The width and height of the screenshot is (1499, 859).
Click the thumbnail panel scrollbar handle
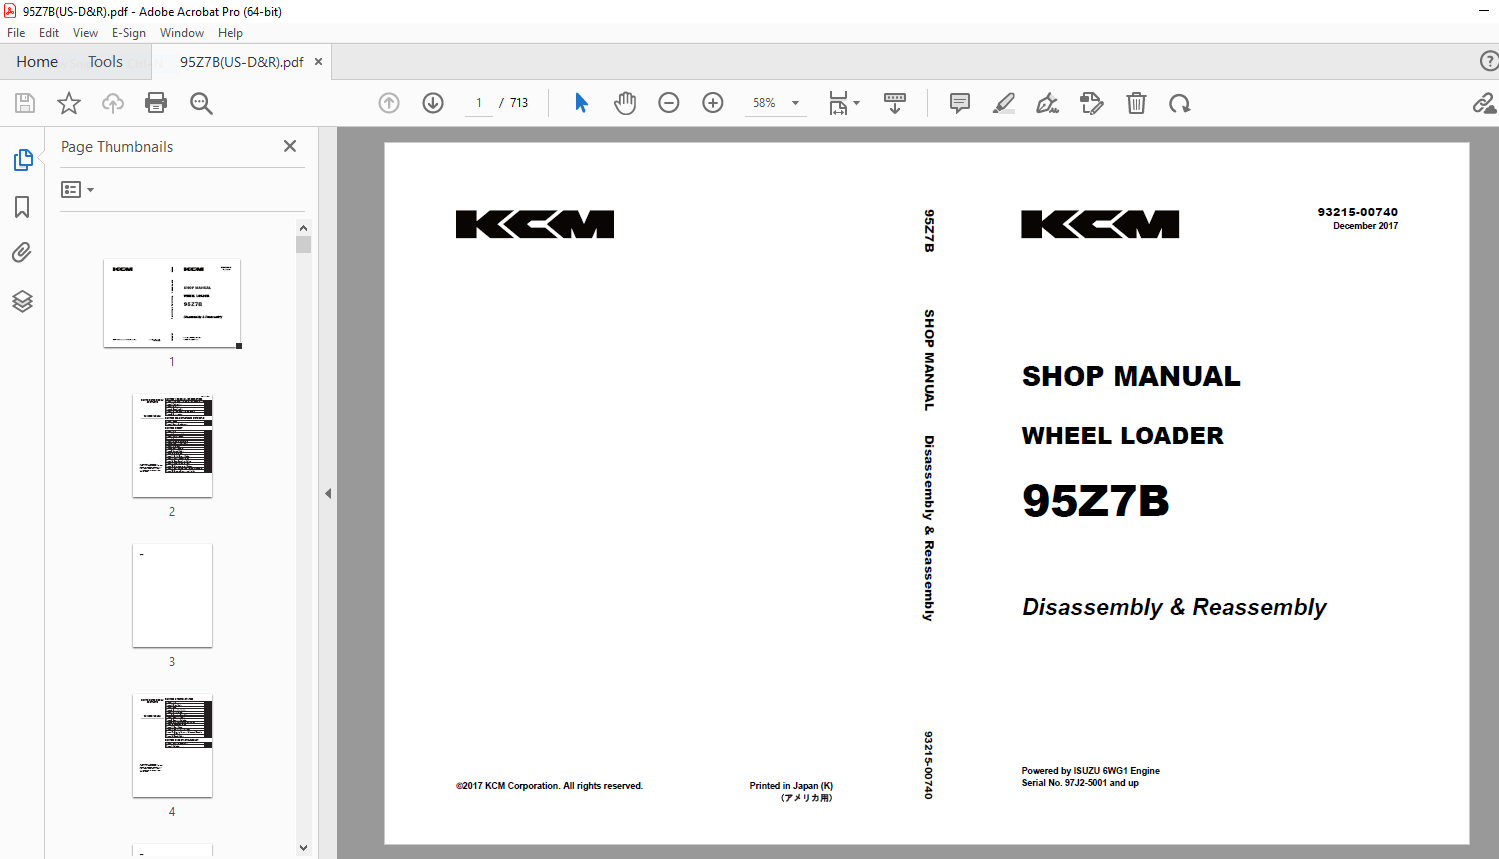click(x=304, y=244)
